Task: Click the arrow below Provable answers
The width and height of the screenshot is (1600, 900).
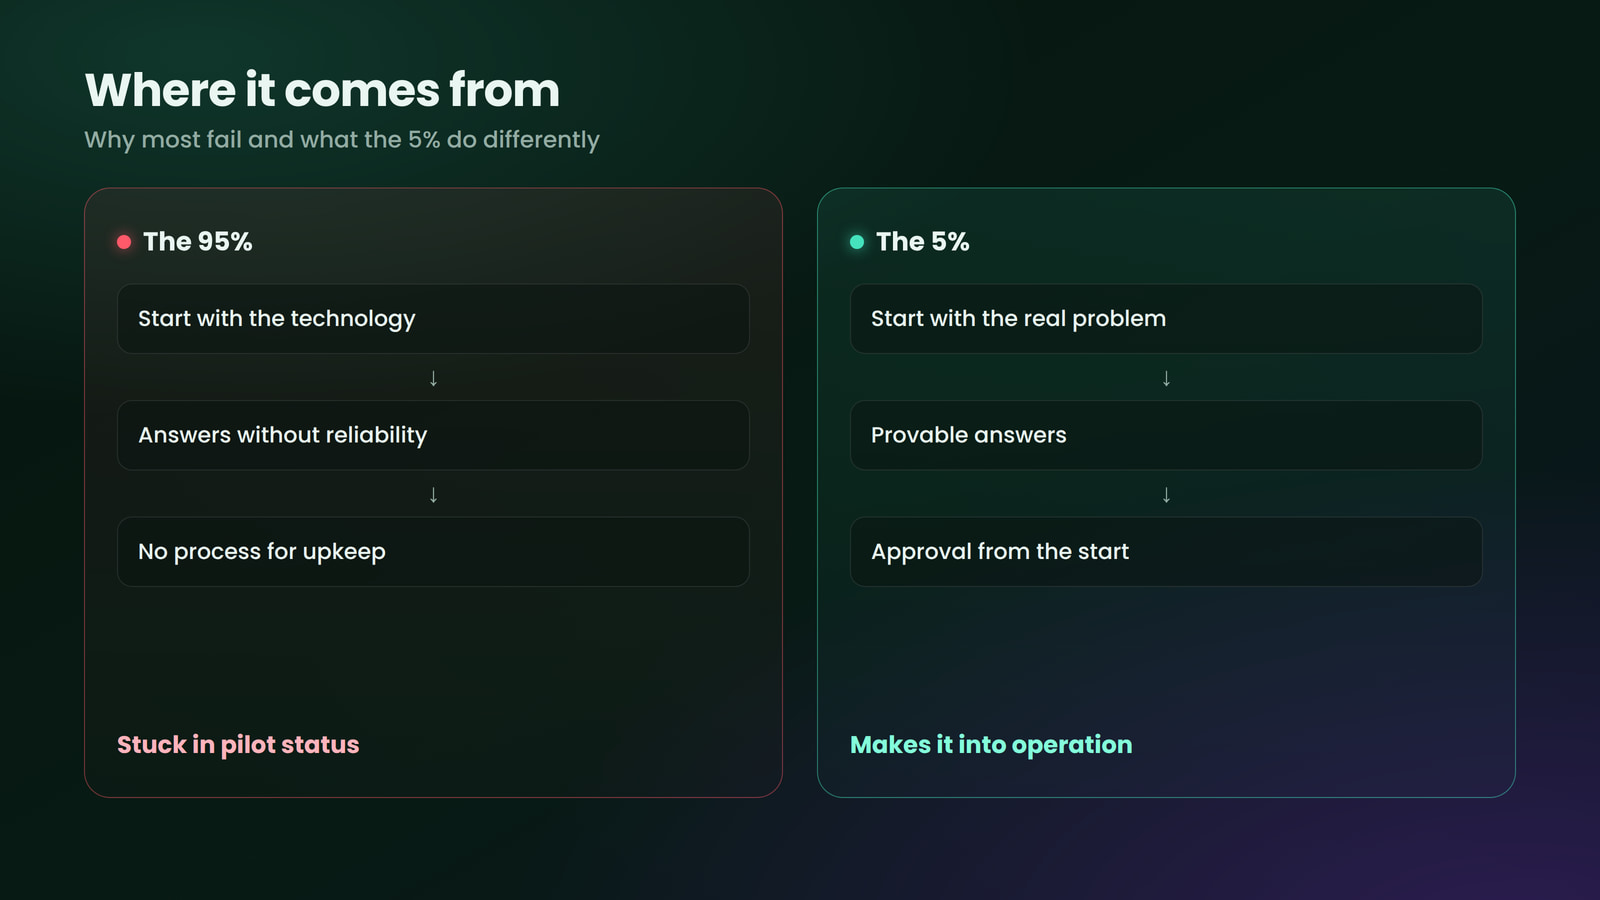Action: click(1166, 494)
